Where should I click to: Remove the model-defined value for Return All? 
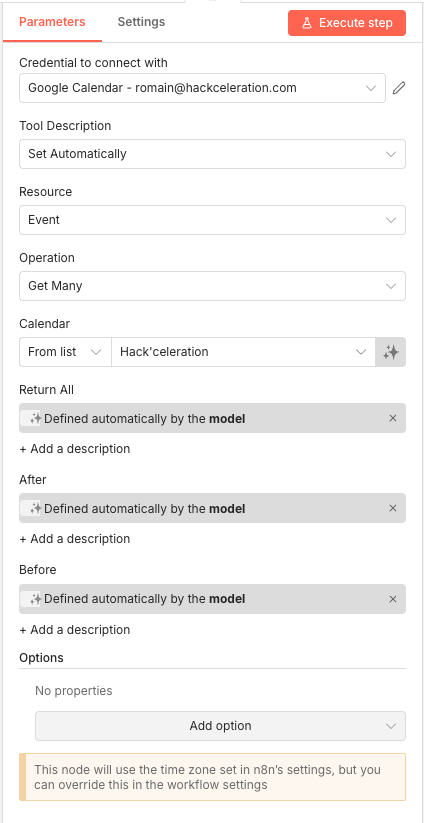(x=393, y=418)
